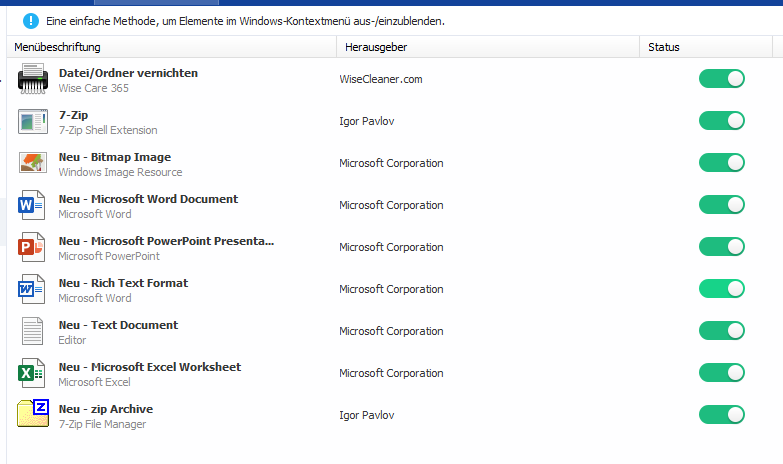Click the '7-Zip File Manager' subtitle
Screen dimensions: 783x464
point(102,424)
